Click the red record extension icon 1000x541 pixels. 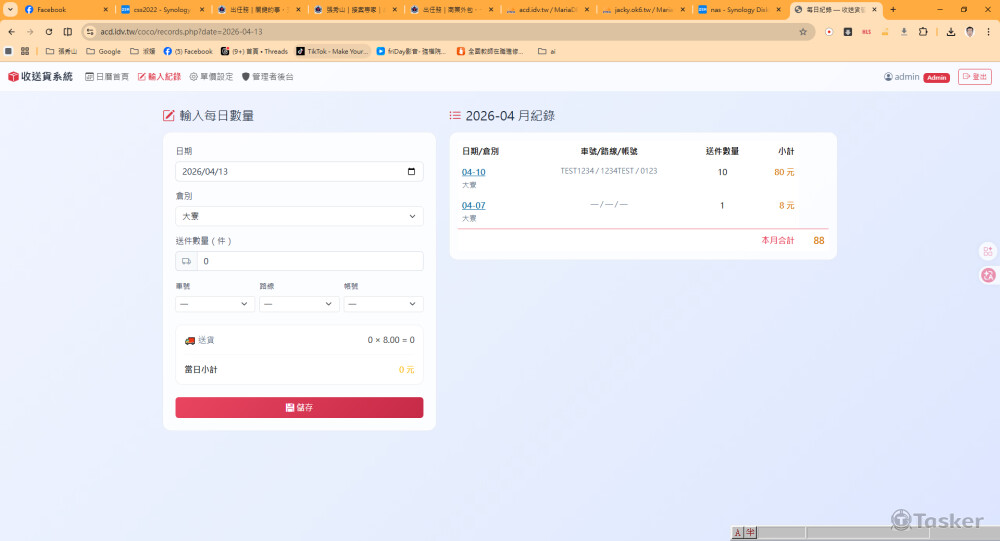pos(828,31)
